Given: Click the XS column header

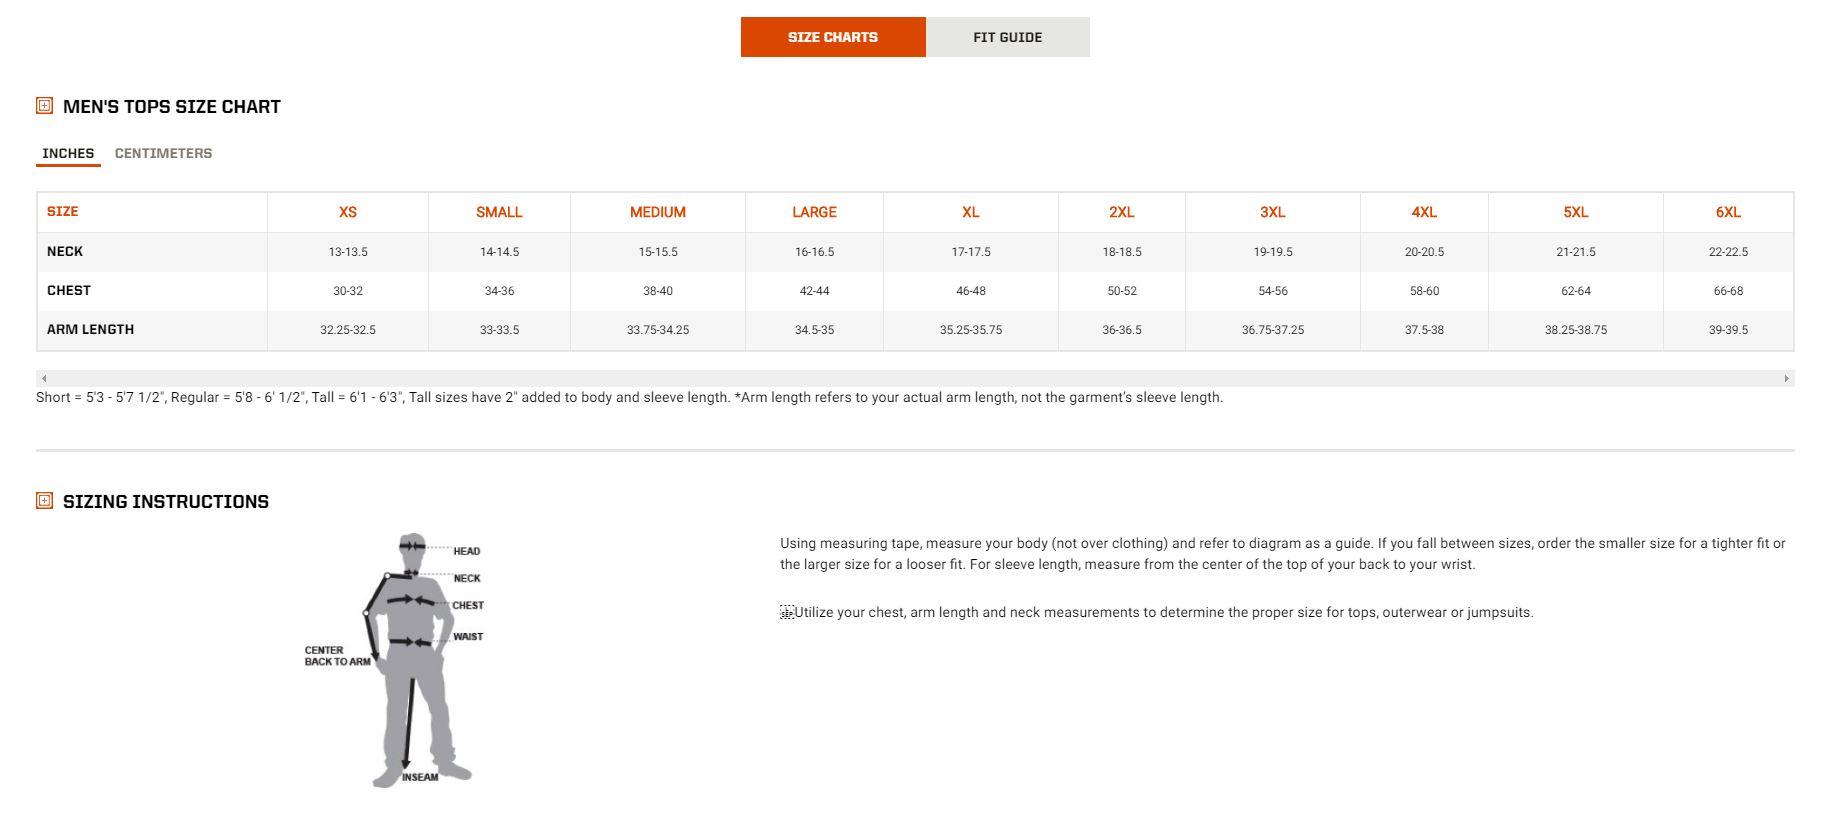Looking at the screenshot, I should pyautogui.click(x=347, y=212).
